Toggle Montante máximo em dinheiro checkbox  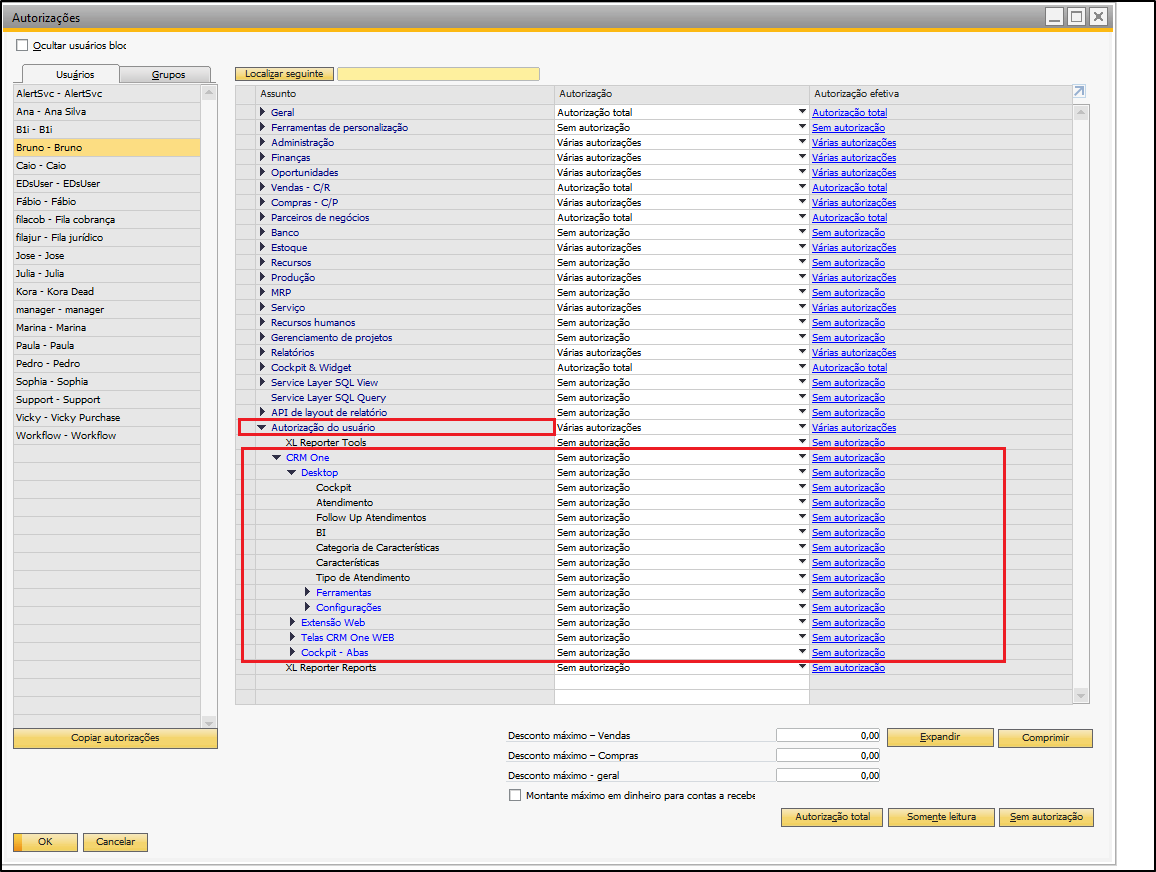(x=515, y=795)
